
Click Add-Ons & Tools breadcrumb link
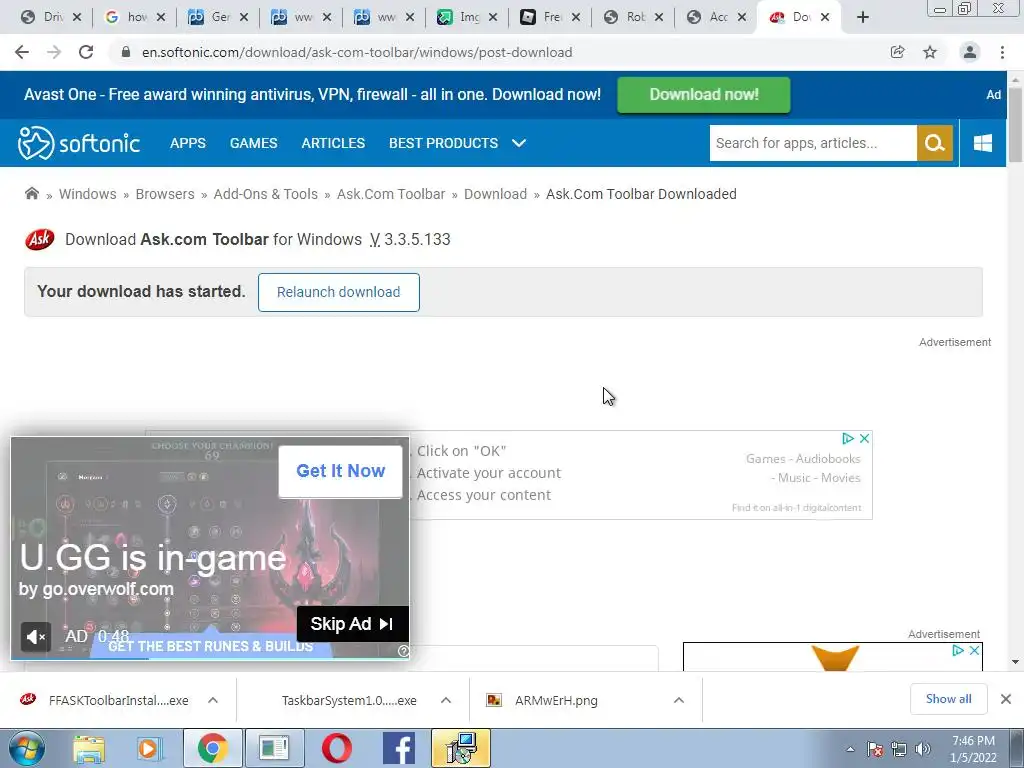265,194
